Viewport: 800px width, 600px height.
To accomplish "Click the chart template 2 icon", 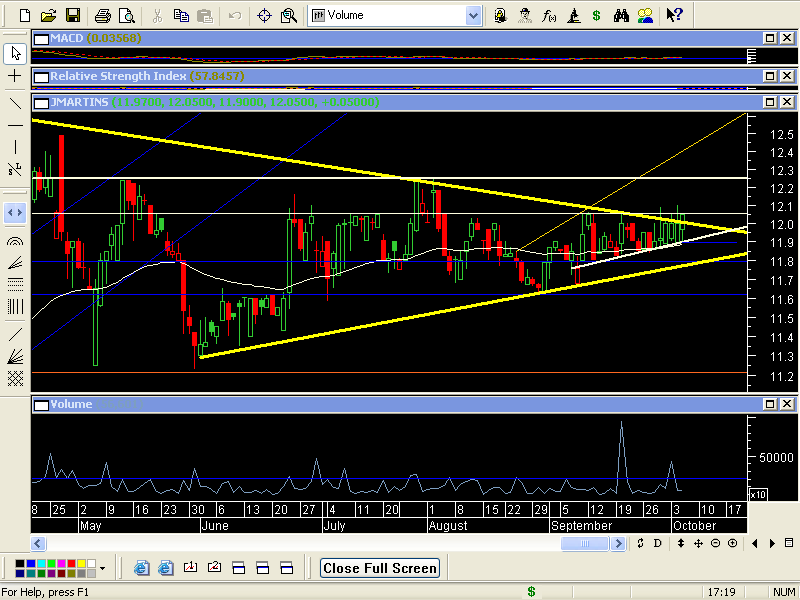I will pyautogui.click(x=214, y=567).
